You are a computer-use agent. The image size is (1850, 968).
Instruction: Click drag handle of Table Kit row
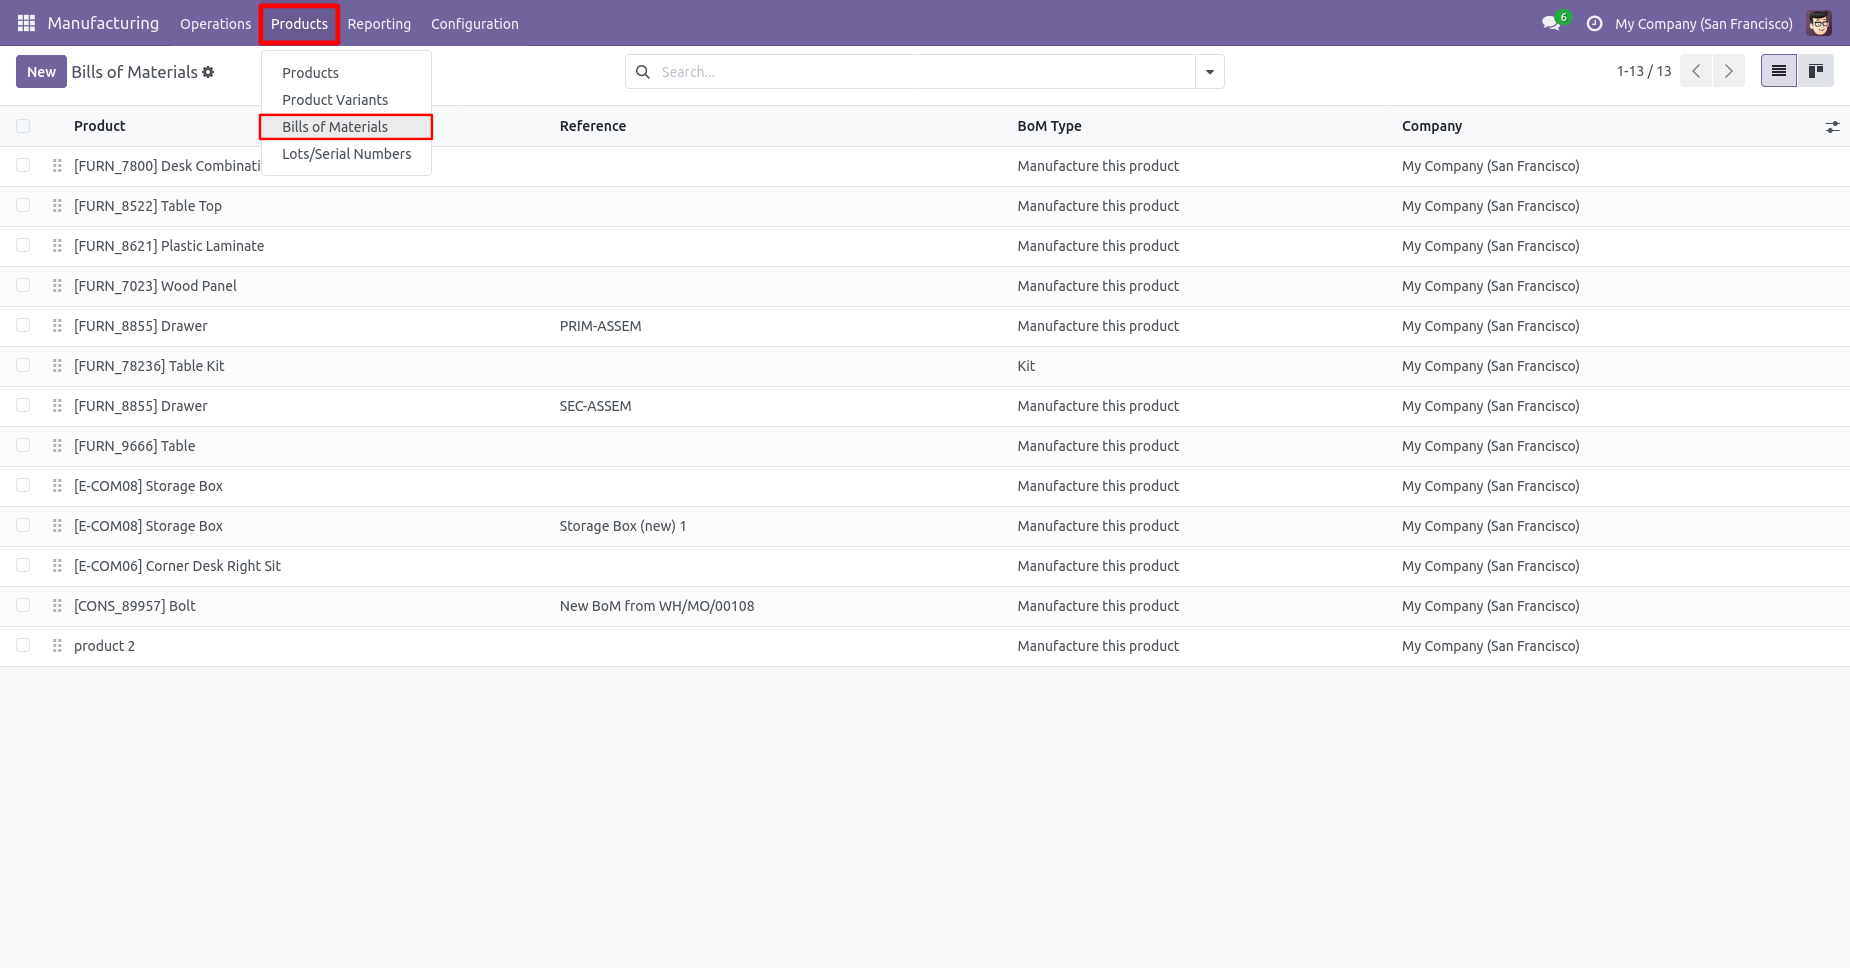coord(57,366)
